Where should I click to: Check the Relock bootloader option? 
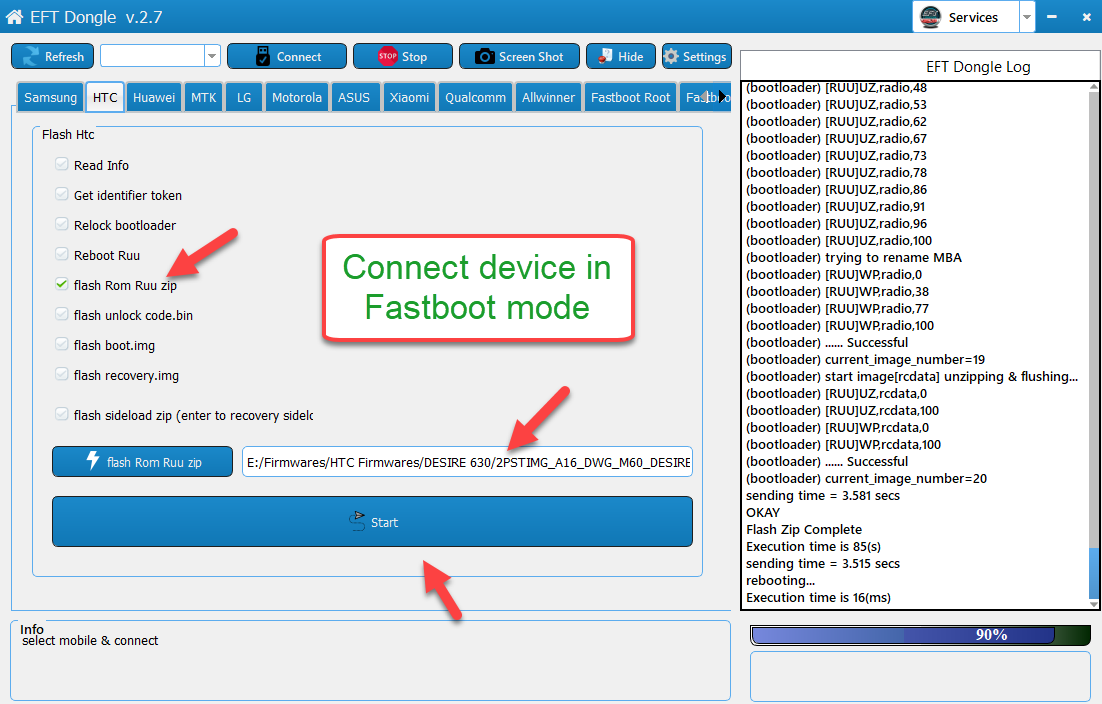click(x=62, y=225)
